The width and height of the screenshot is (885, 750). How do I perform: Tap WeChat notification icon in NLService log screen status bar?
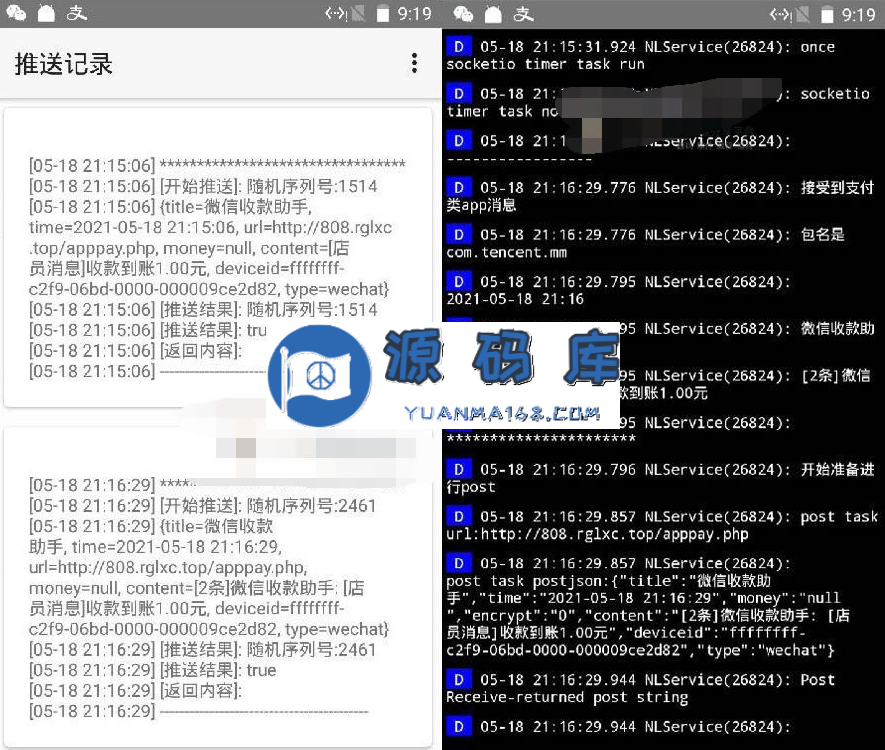coord(463,14)
